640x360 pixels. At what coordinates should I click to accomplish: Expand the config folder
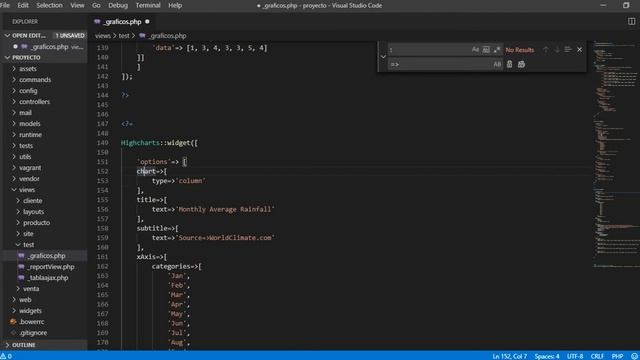coord(28,91)
